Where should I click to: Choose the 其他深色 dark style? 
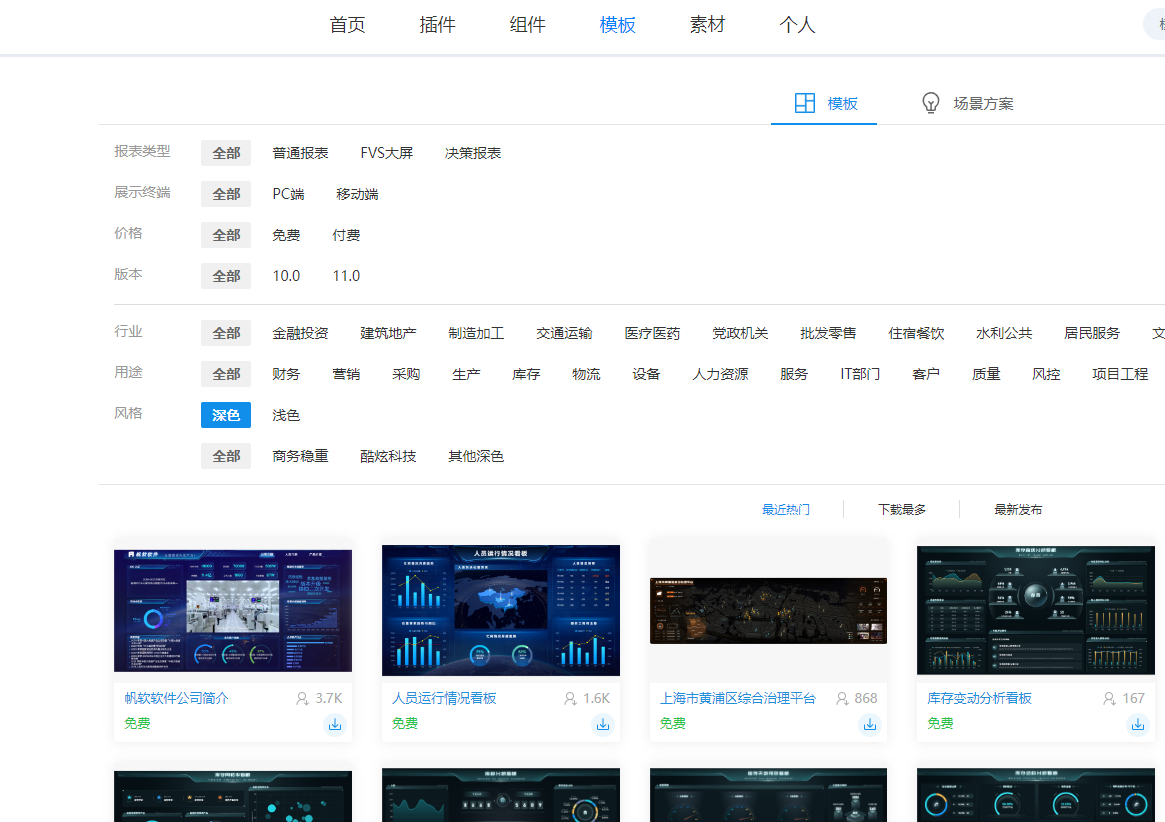pyautogui.click(x=476, y=456)
